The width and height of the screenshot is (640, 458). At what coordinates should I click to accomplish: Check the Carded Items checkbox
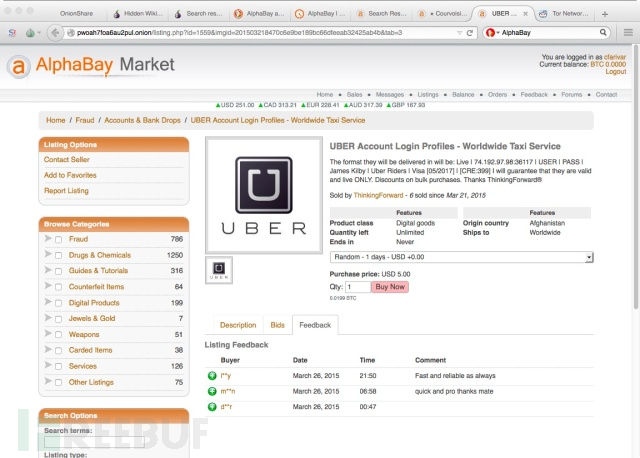click(58, 351)
